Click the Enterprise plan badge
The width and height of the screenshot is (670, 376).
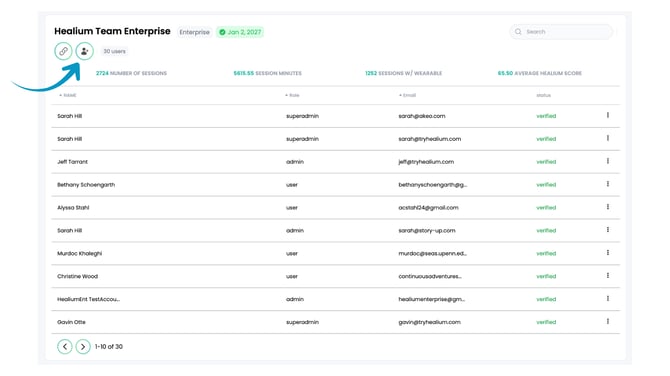pyautogui.click(x=194, y=32)
